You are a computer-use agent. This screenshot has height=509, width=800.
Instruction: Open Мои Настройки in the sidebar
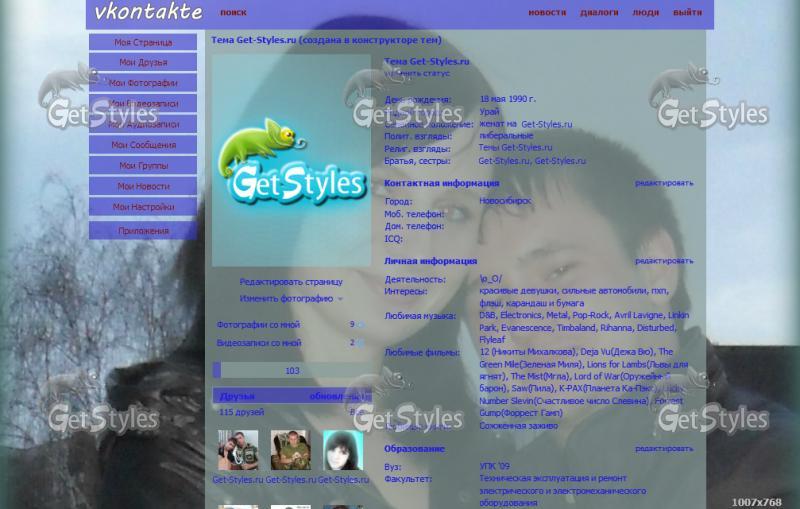click(x=143, y=207)
